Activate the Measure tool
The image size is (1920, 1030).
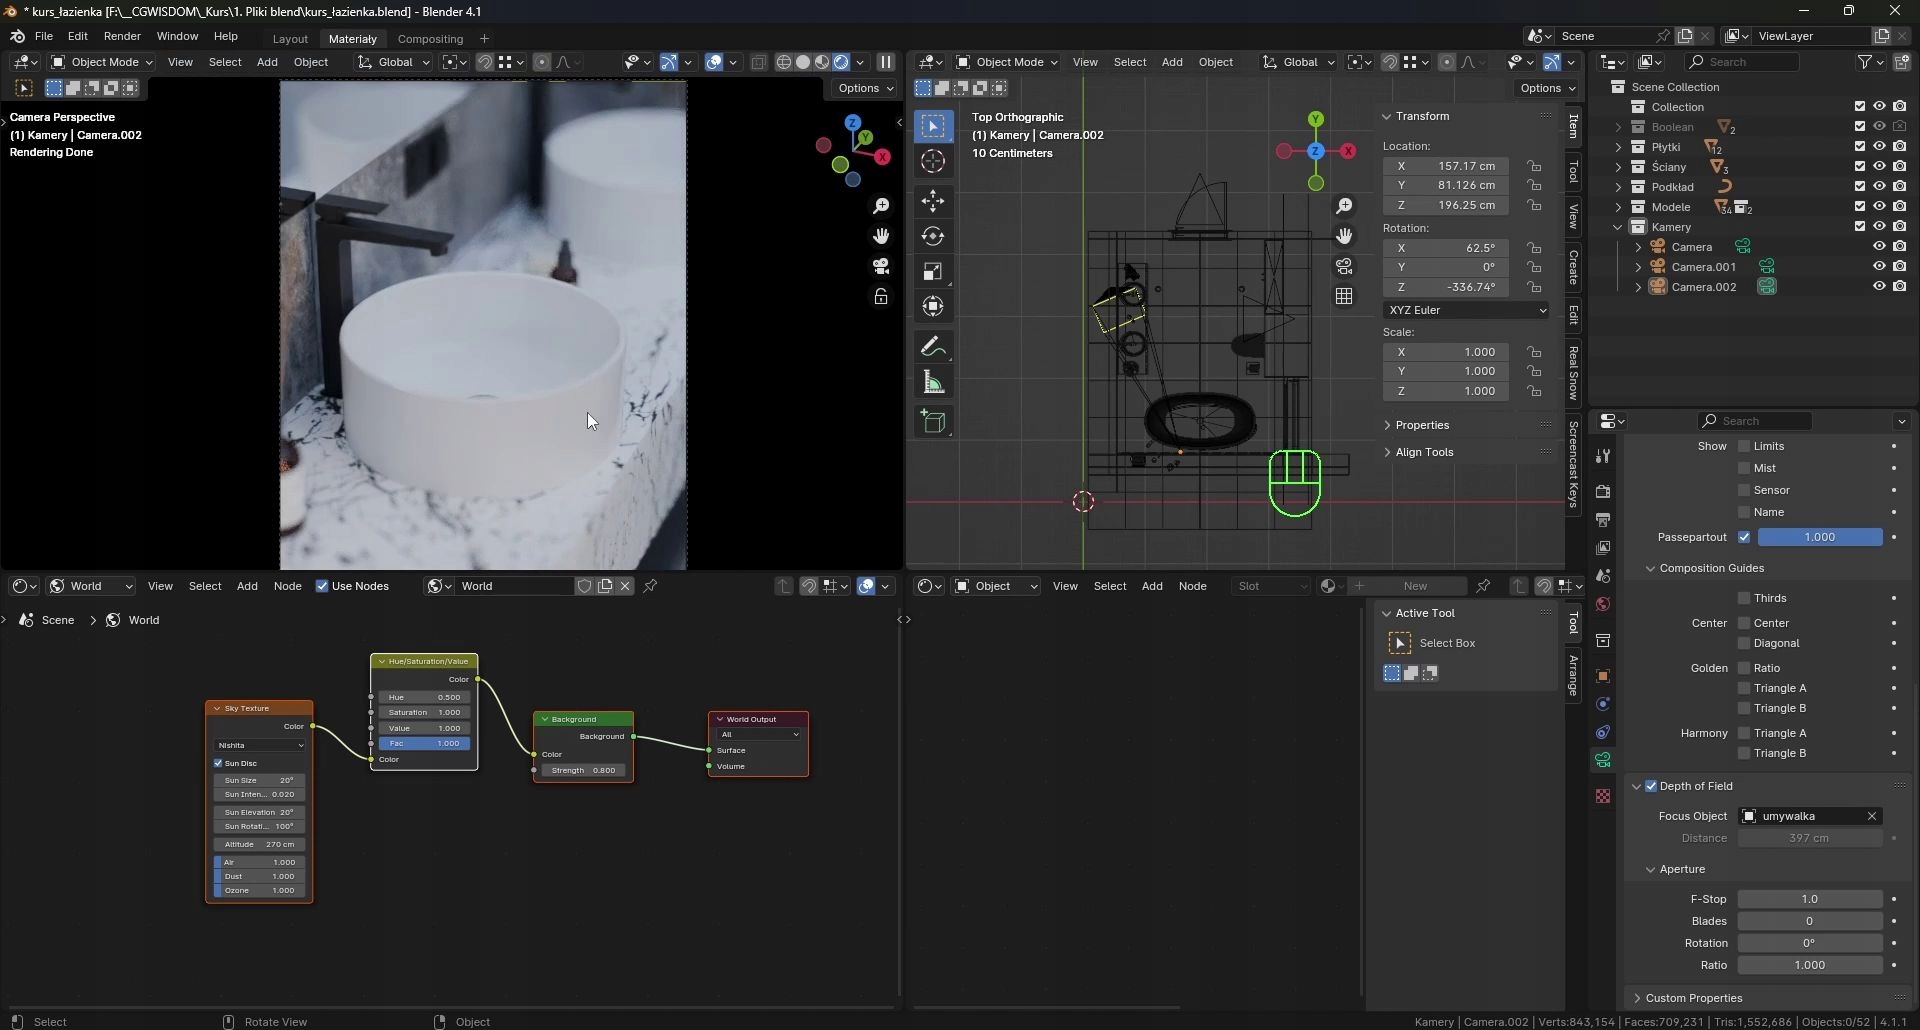[x=933, y=383]
